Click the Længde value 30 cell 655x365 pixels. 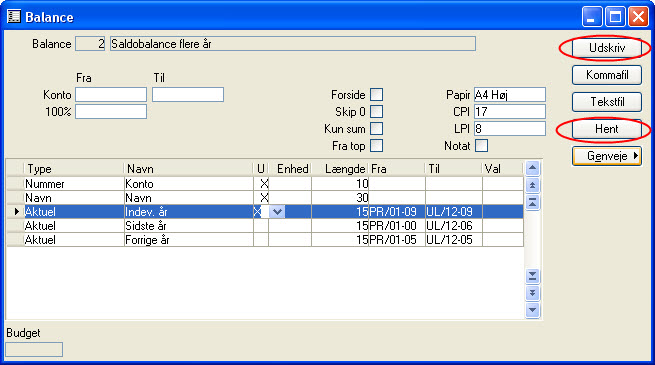[340, 198]
